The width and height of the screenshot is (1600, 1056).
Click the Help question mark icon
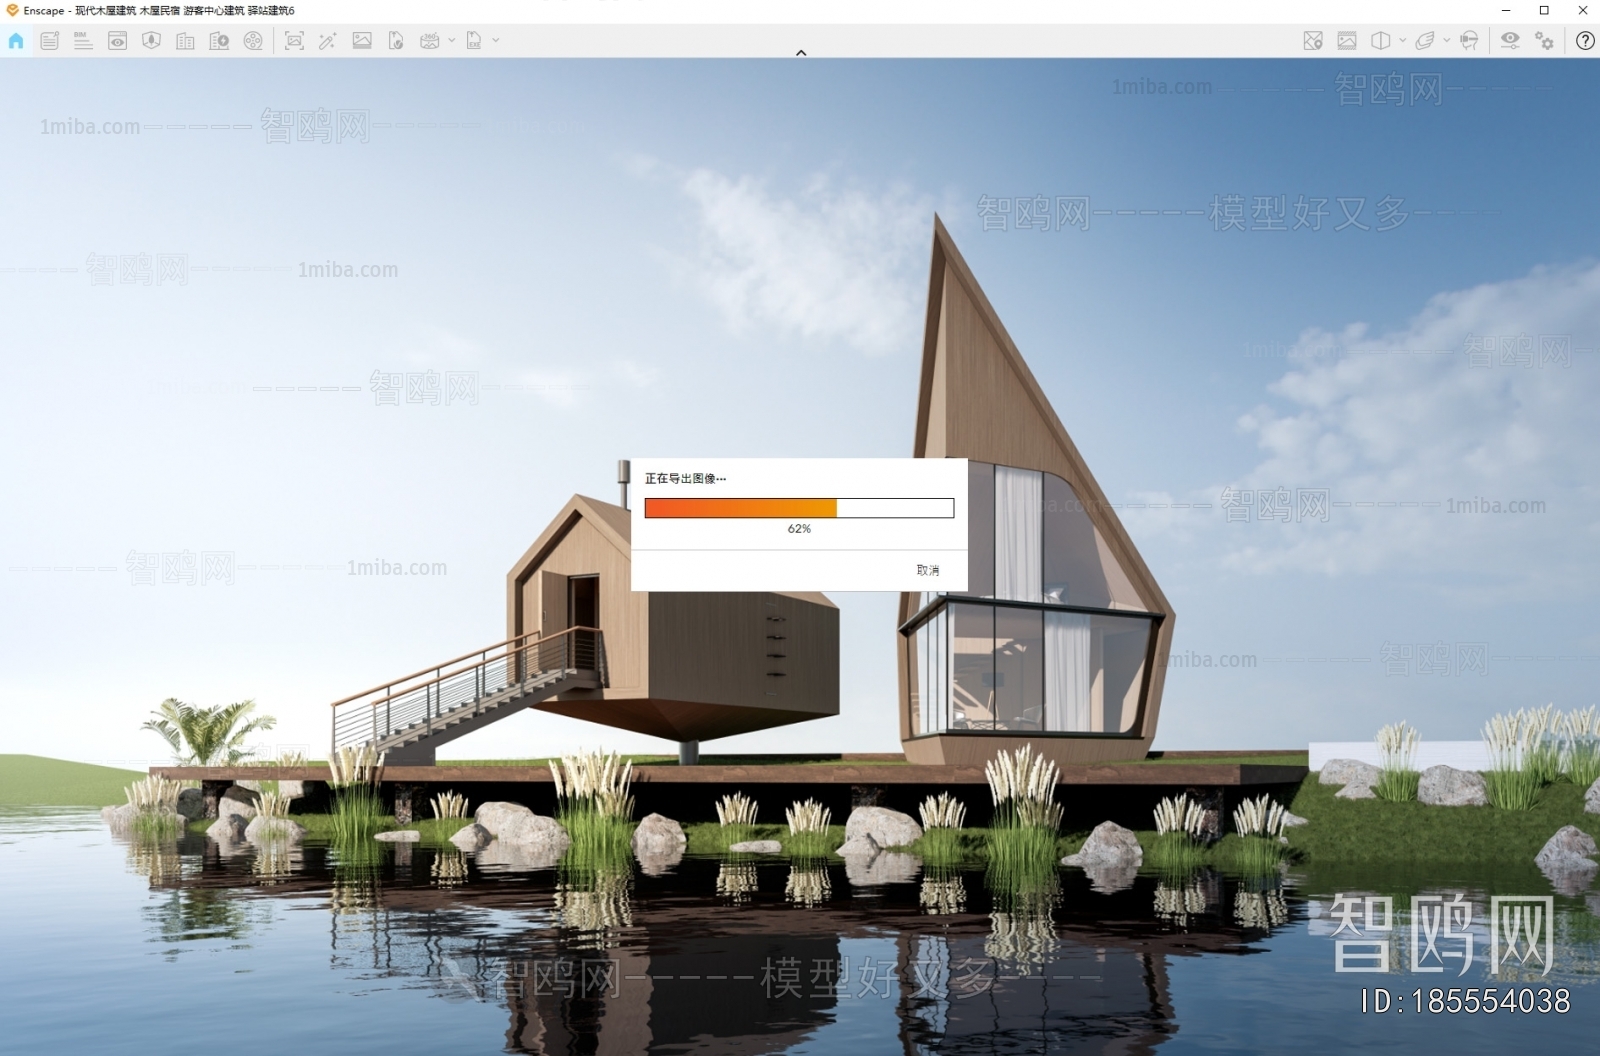tap(1585, 41)
